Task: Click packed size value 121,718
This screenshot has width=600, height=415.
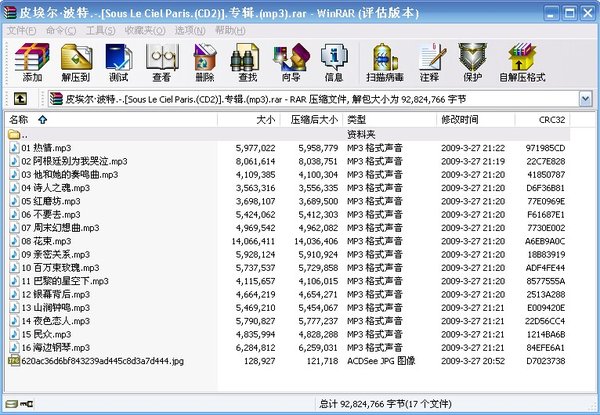Action: pyautogui.click(x=322, y=361)
